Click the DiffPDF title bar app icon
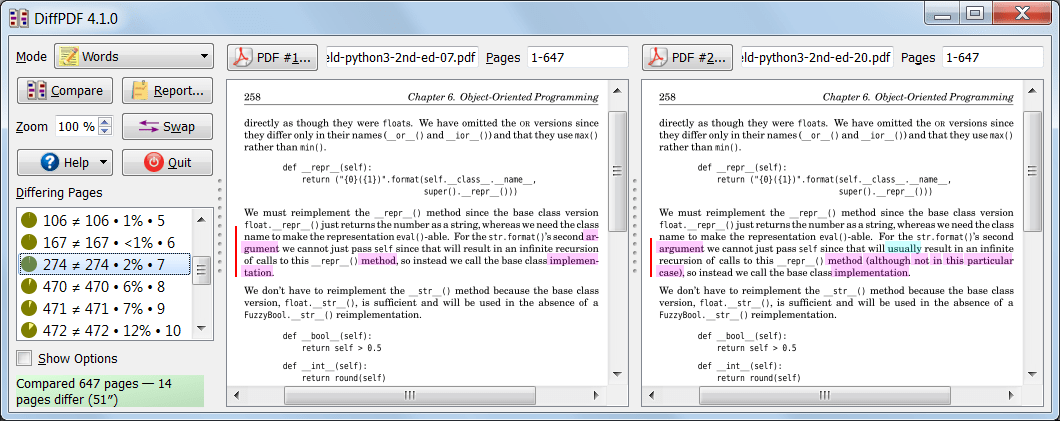Viewport: 1060px width, 421px height. click(19, 18)
